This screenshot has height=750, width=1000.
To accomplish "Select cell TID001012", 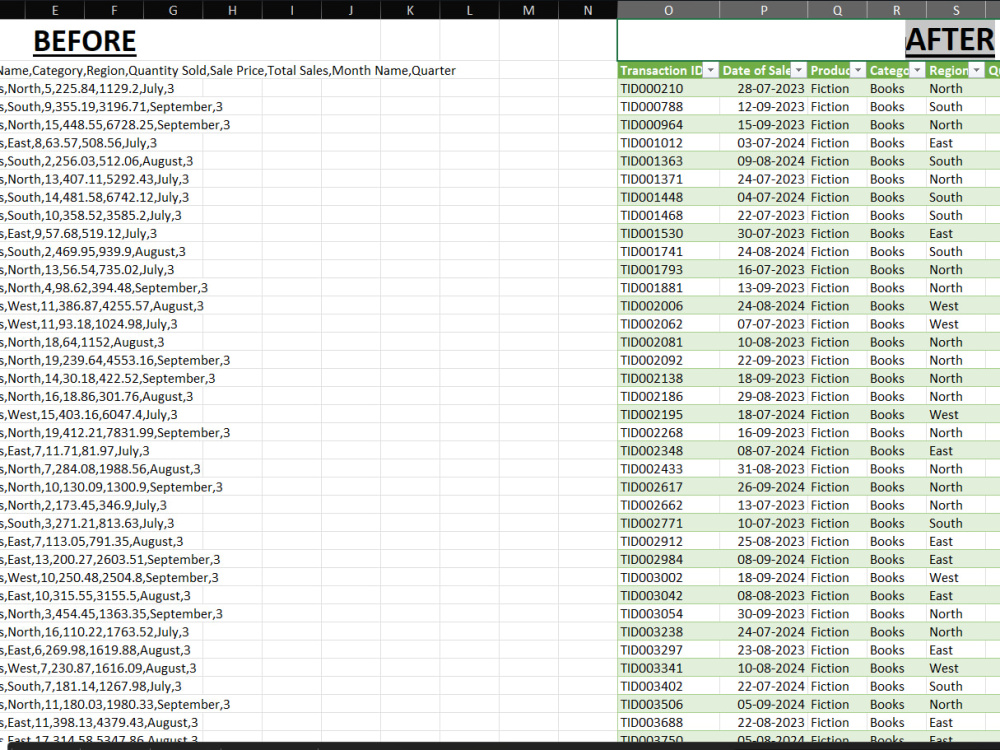I will [x=668, y=143].
